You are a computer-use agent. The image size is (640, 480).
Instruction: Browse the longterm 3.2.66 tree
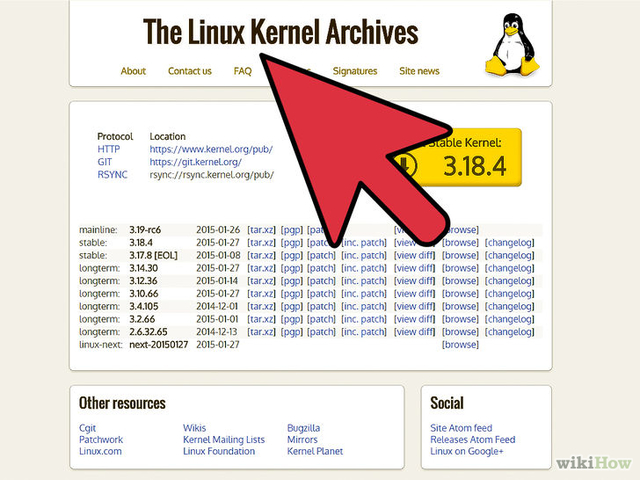460,319
